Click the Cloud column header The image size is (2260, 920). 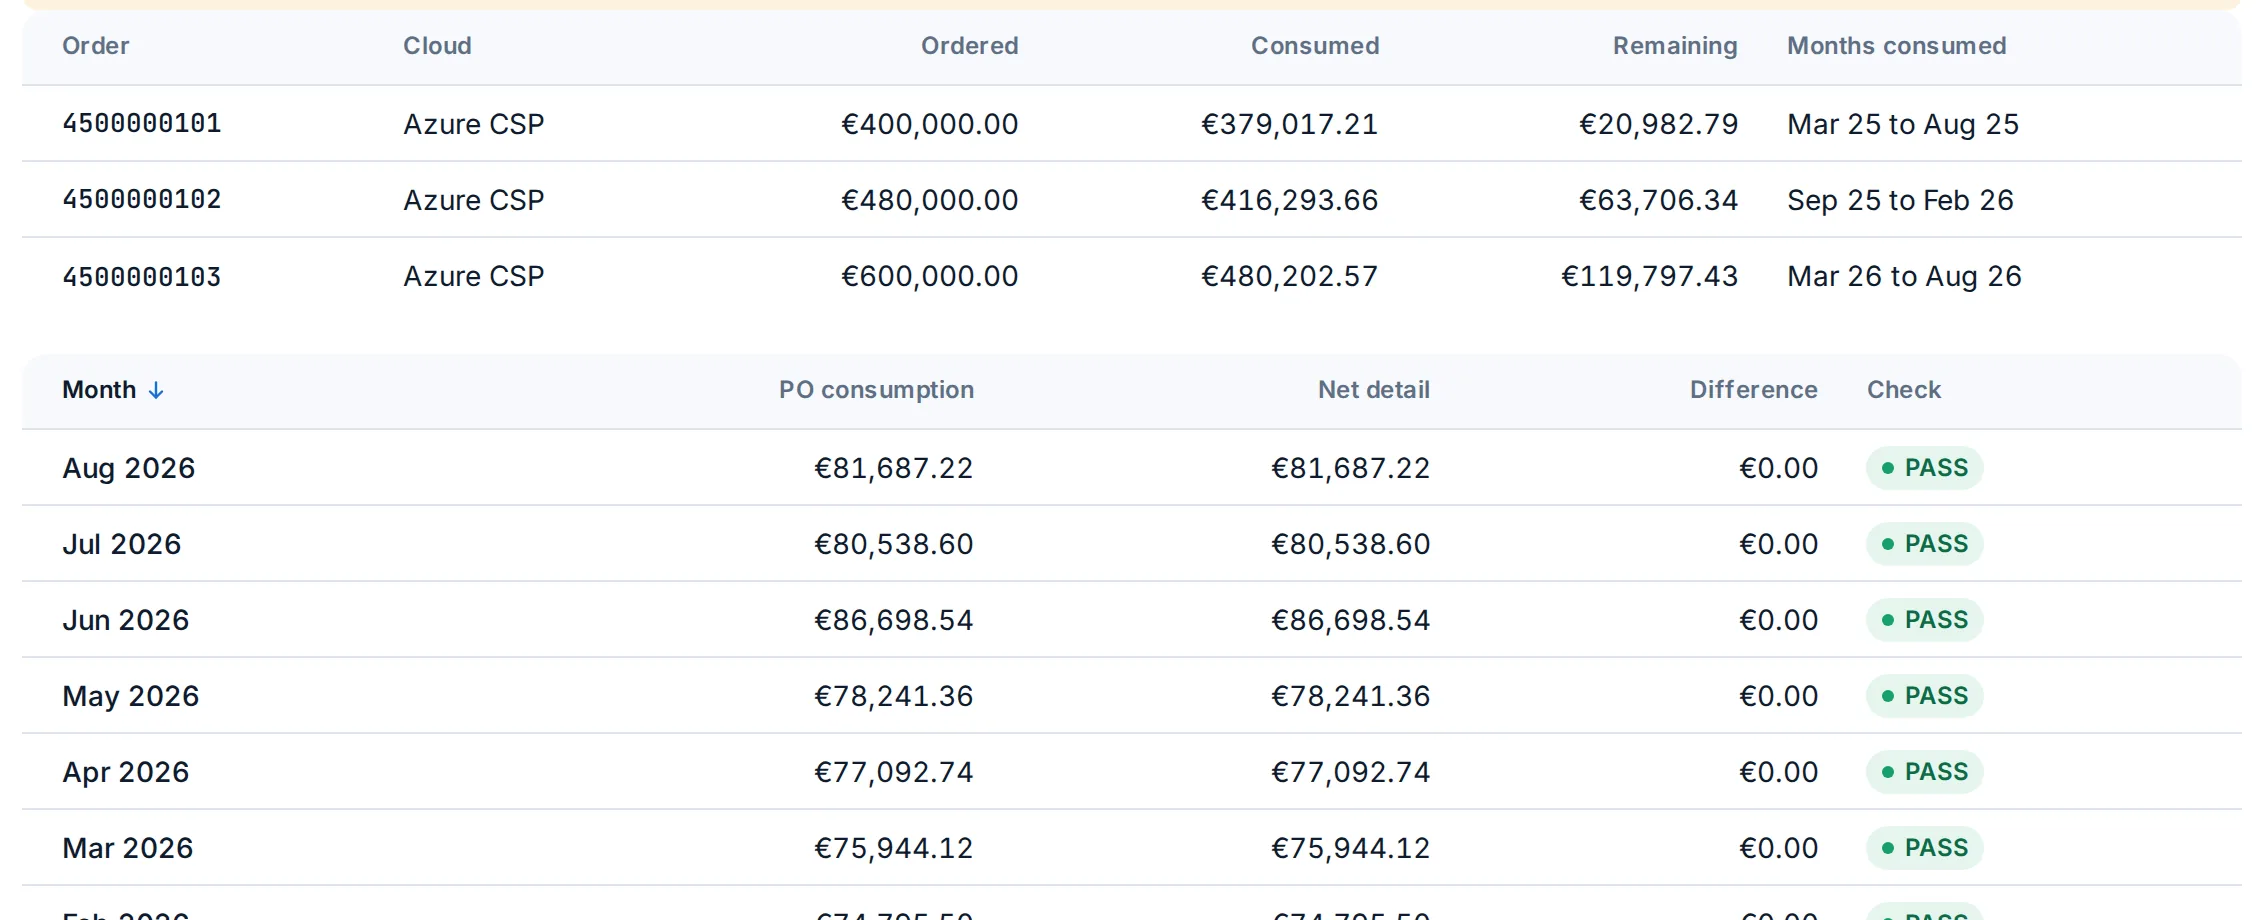(x=437, y=46)
